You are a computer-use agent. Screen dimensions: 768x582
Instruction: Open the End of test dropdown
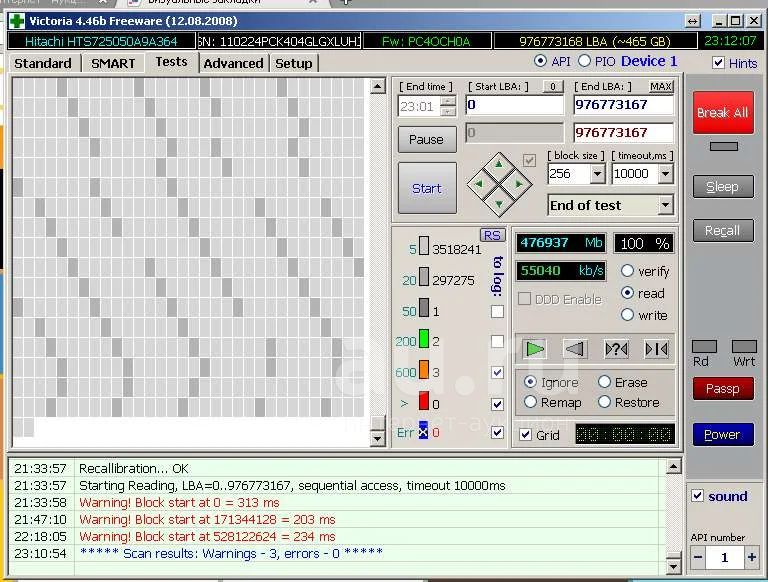[x=665, y=205]
